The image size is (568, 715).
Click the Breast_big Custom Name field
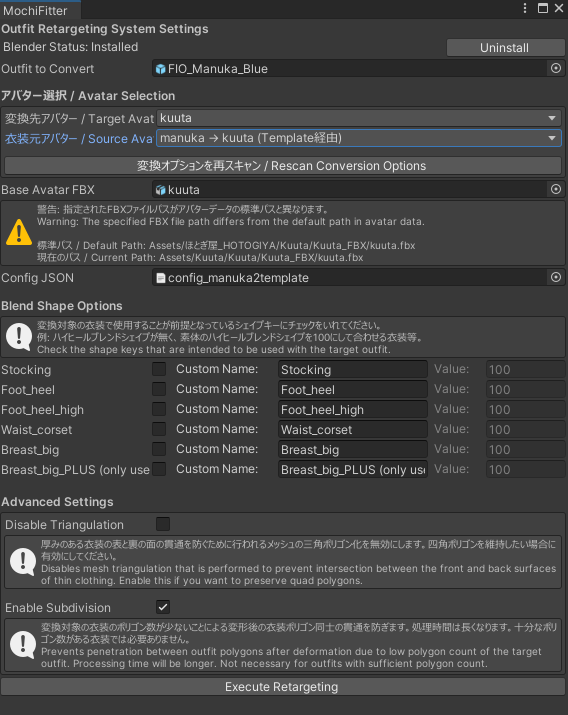[353, 450]
